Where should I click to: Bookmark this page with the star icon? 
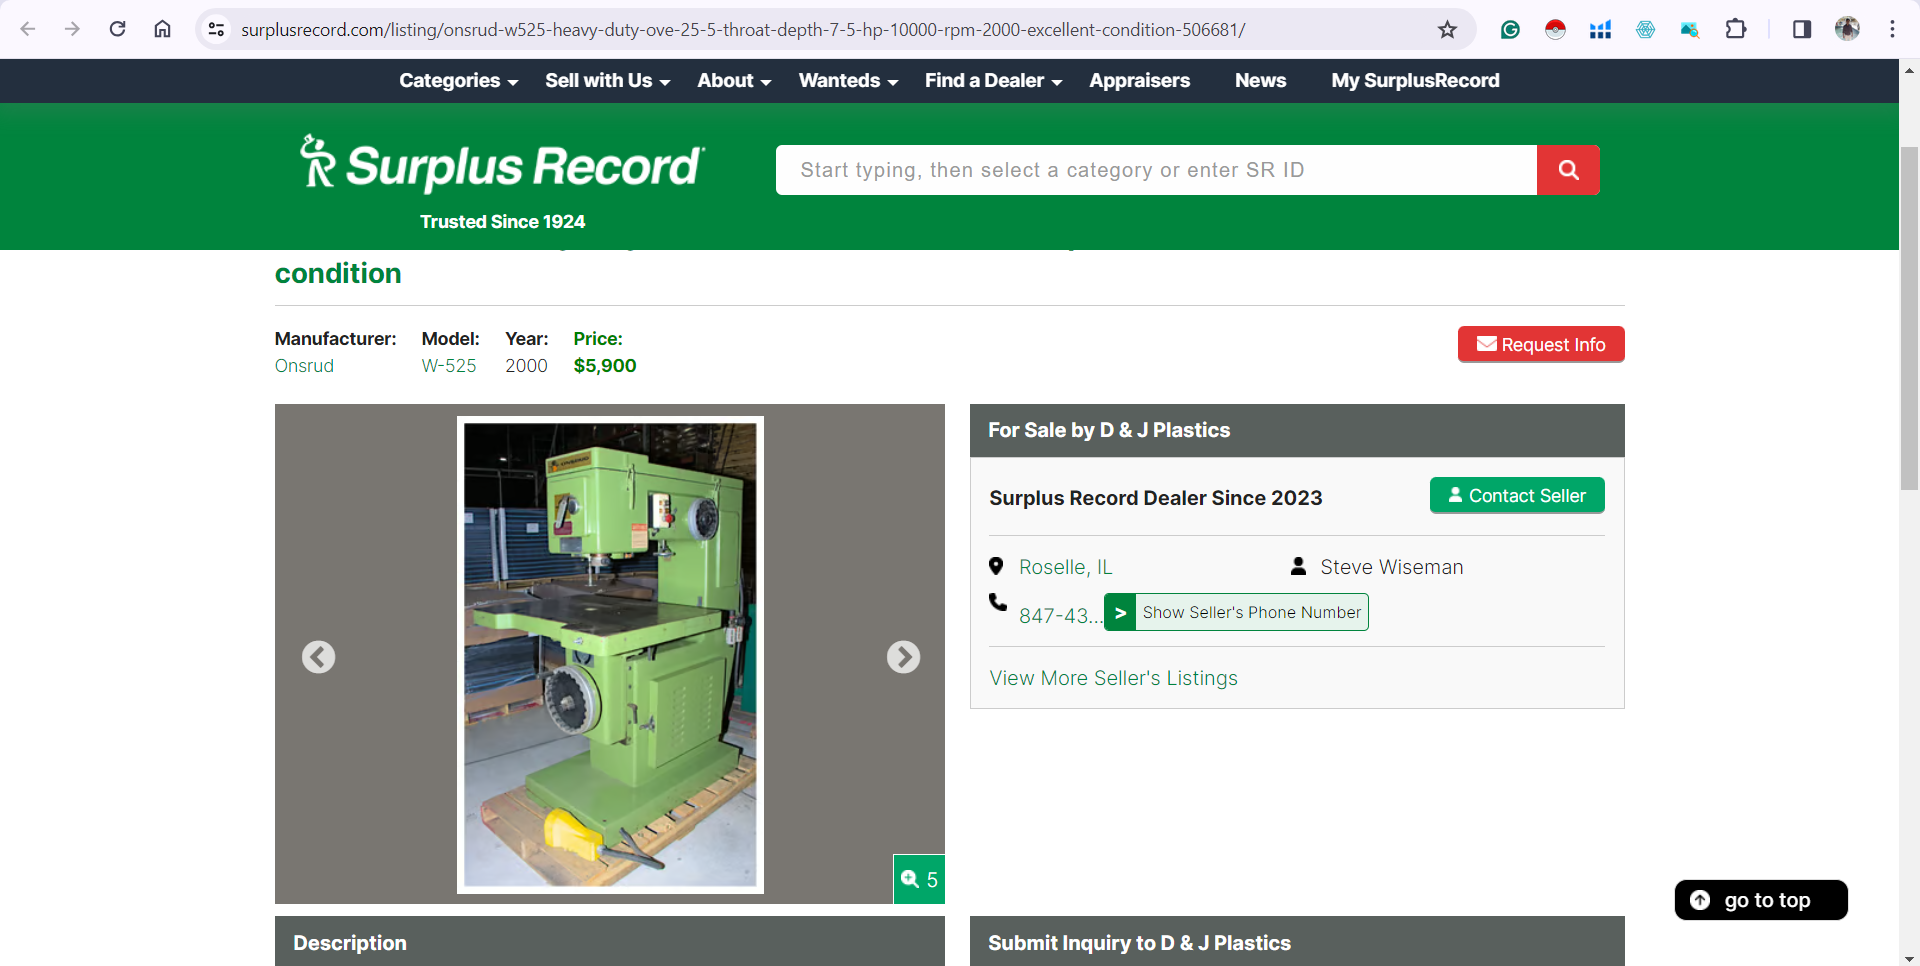[1447, 29]
